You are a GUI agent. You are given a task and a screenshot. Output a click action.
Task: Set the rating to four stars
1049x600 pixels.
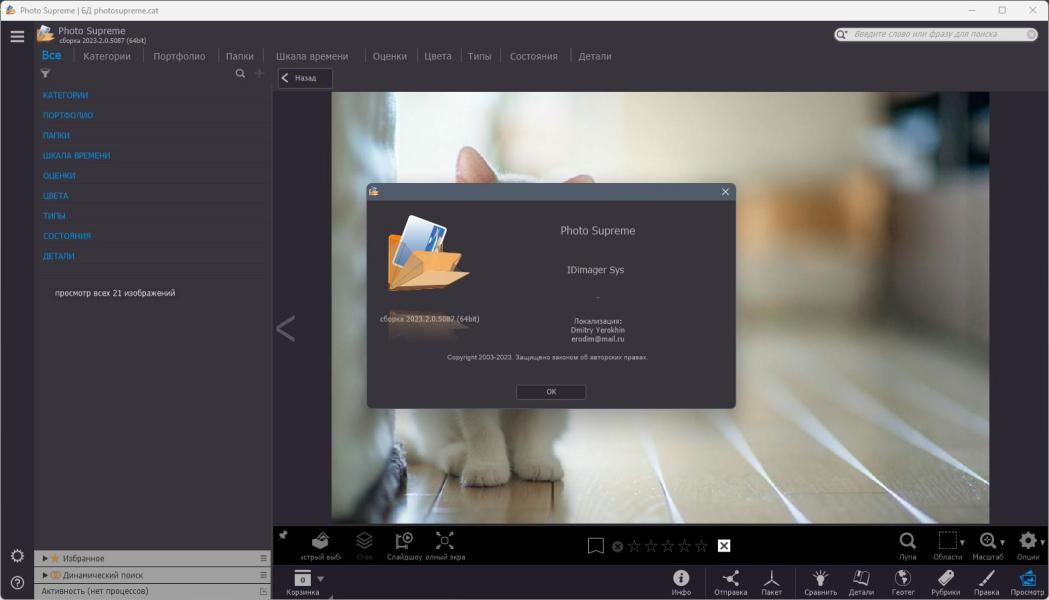(x=684, y=546)
